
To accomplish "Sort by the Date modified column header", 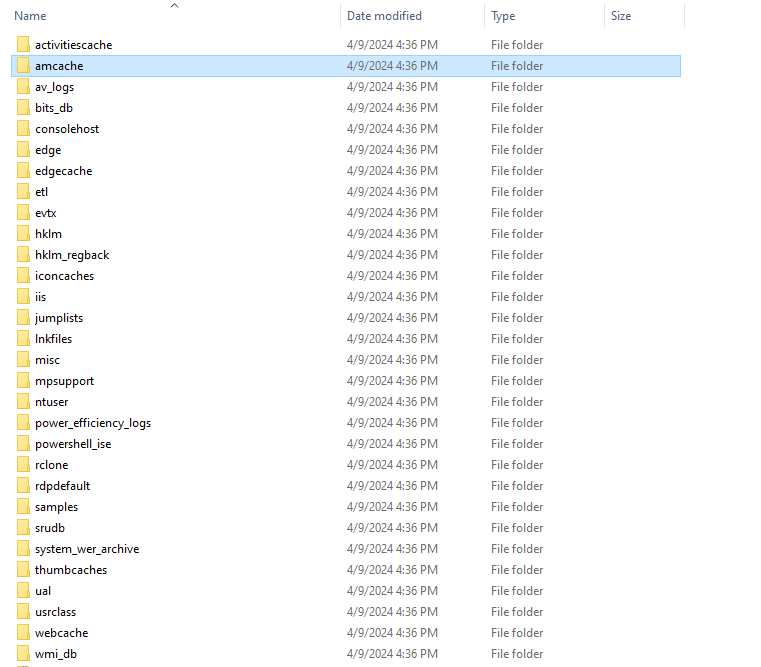I will coord(384,16).
